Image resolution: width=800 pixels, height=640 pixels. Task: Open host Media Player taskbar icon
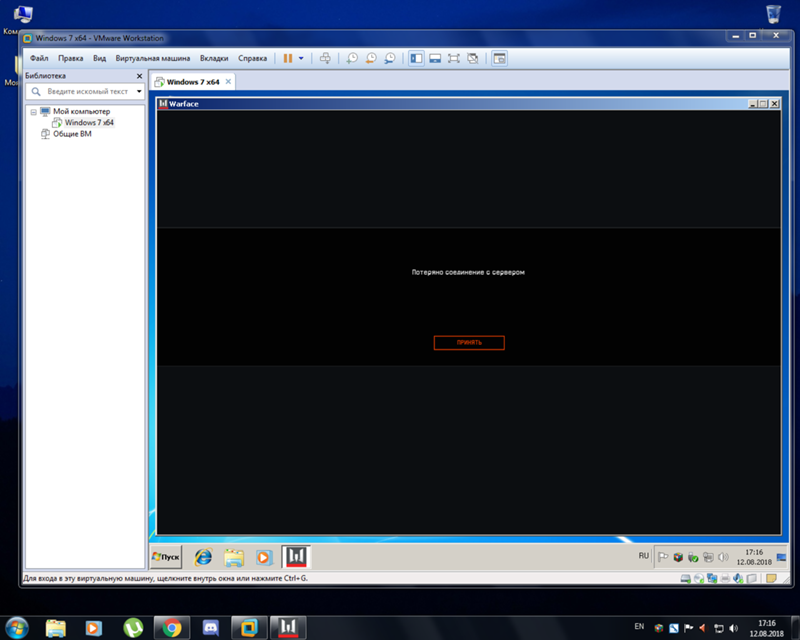pos(93,628)
